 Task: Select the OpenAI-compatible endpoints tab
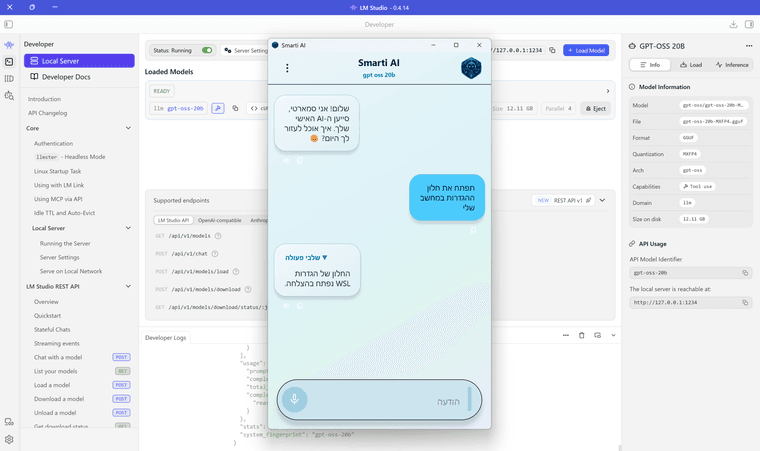(220, 220)
